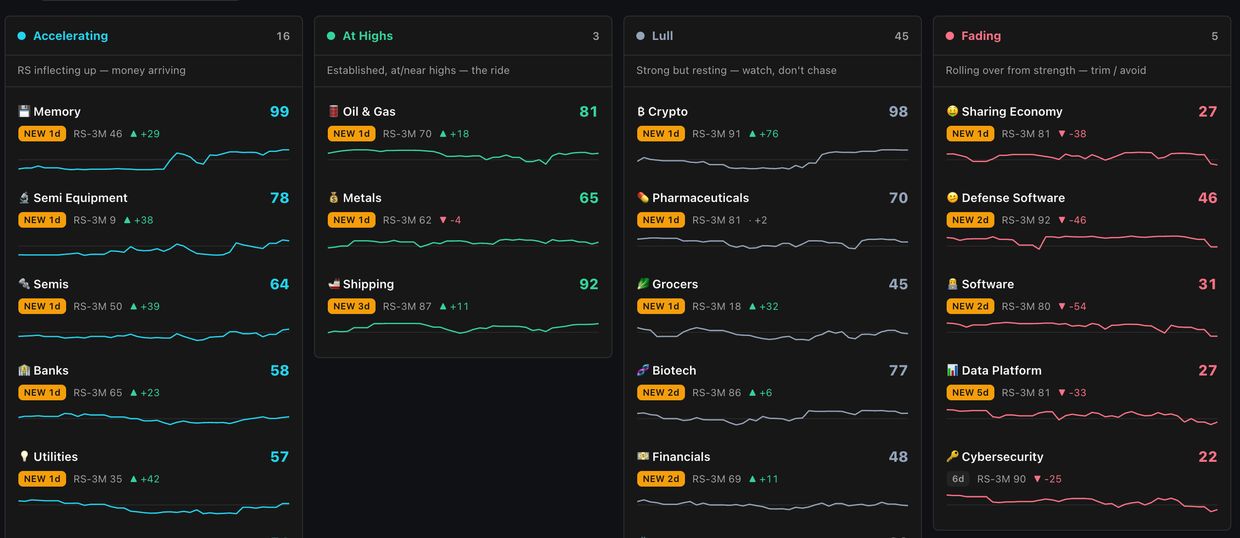
Task: Click the Banks sparkline chart
Action: point(153,418)
